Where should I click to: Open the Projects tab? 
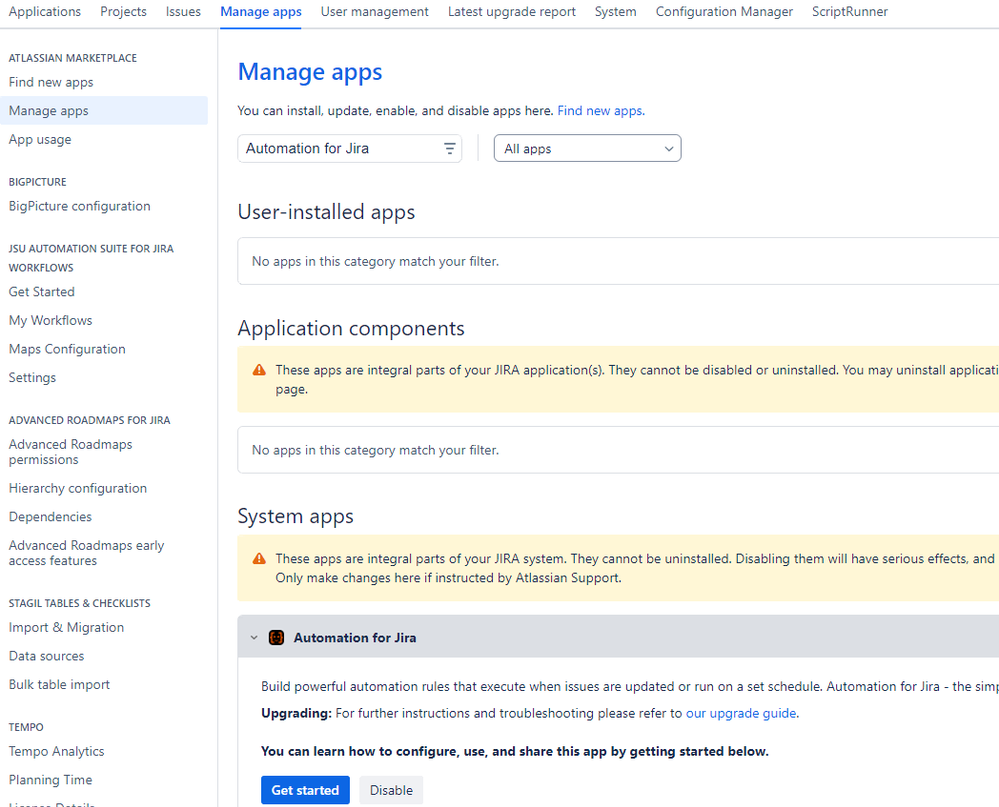coord(123,11)
